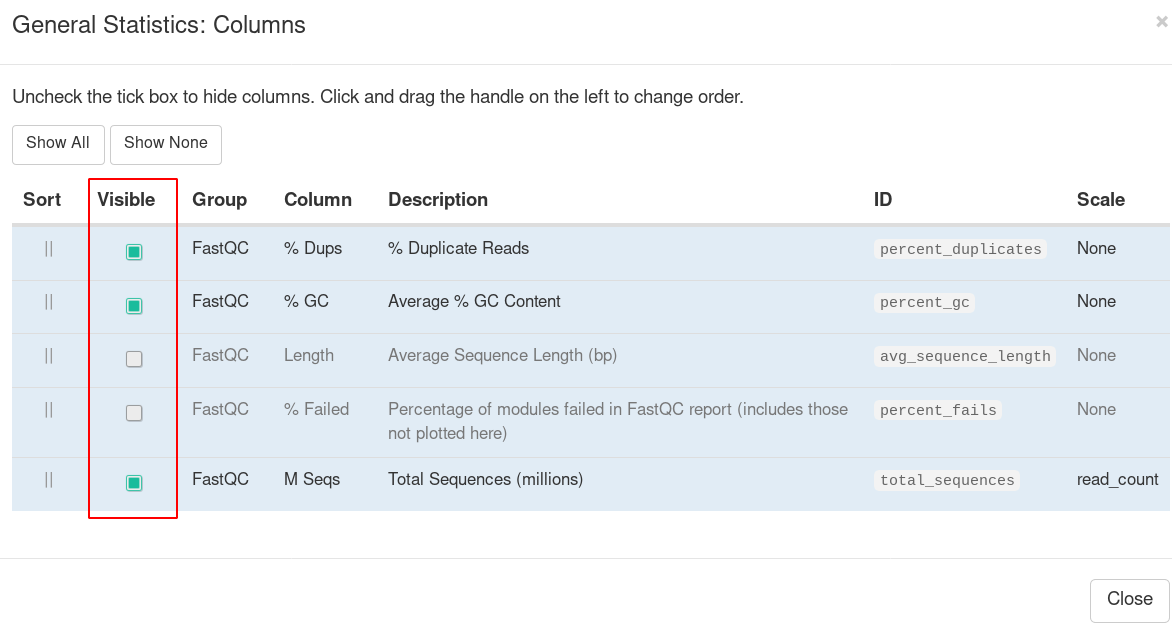Close the dialog with the top-right X

[1161, 22]
